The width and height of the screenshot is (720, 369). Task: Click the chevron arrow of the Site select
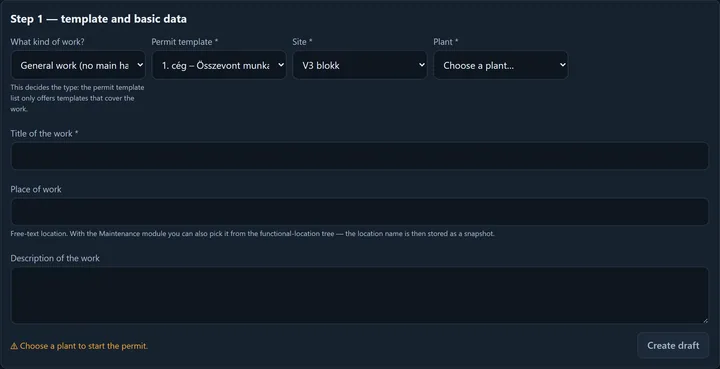click(422, 65)
